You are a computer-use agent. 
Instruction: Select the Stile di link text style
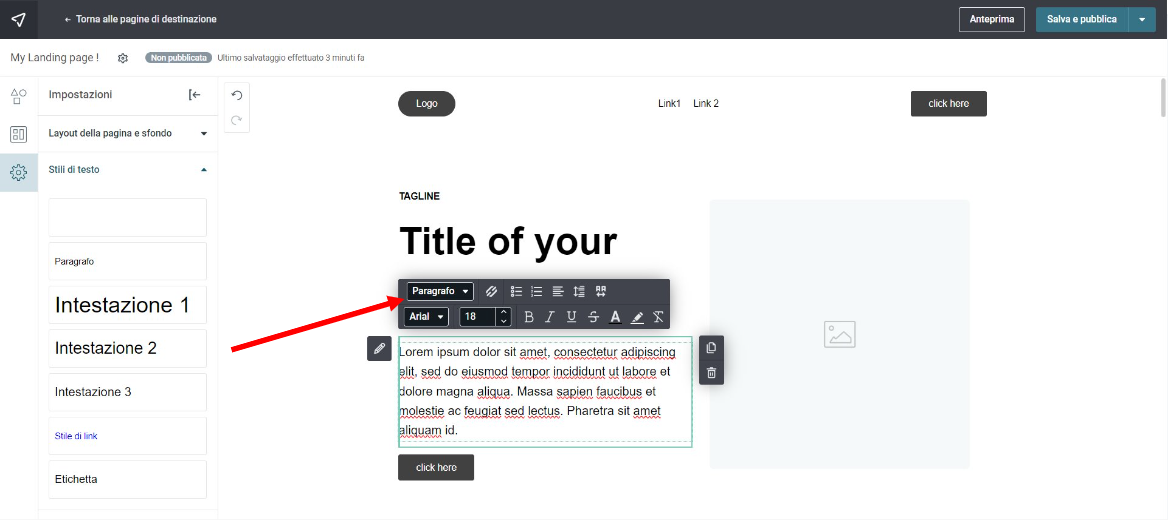(127, 436)
